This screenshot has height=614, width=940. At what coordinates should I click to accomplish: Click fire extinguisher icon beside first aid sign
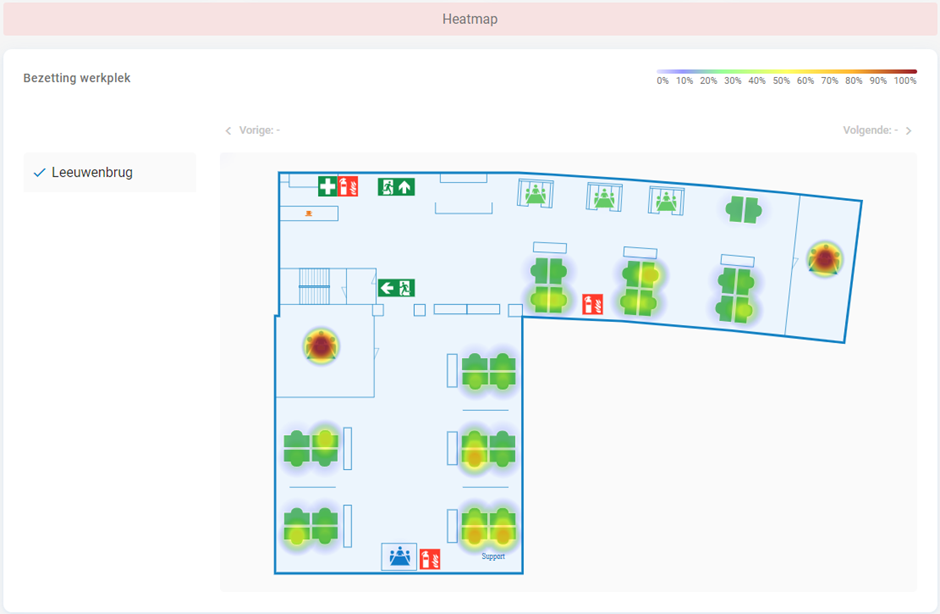click(x=348, y=186)
